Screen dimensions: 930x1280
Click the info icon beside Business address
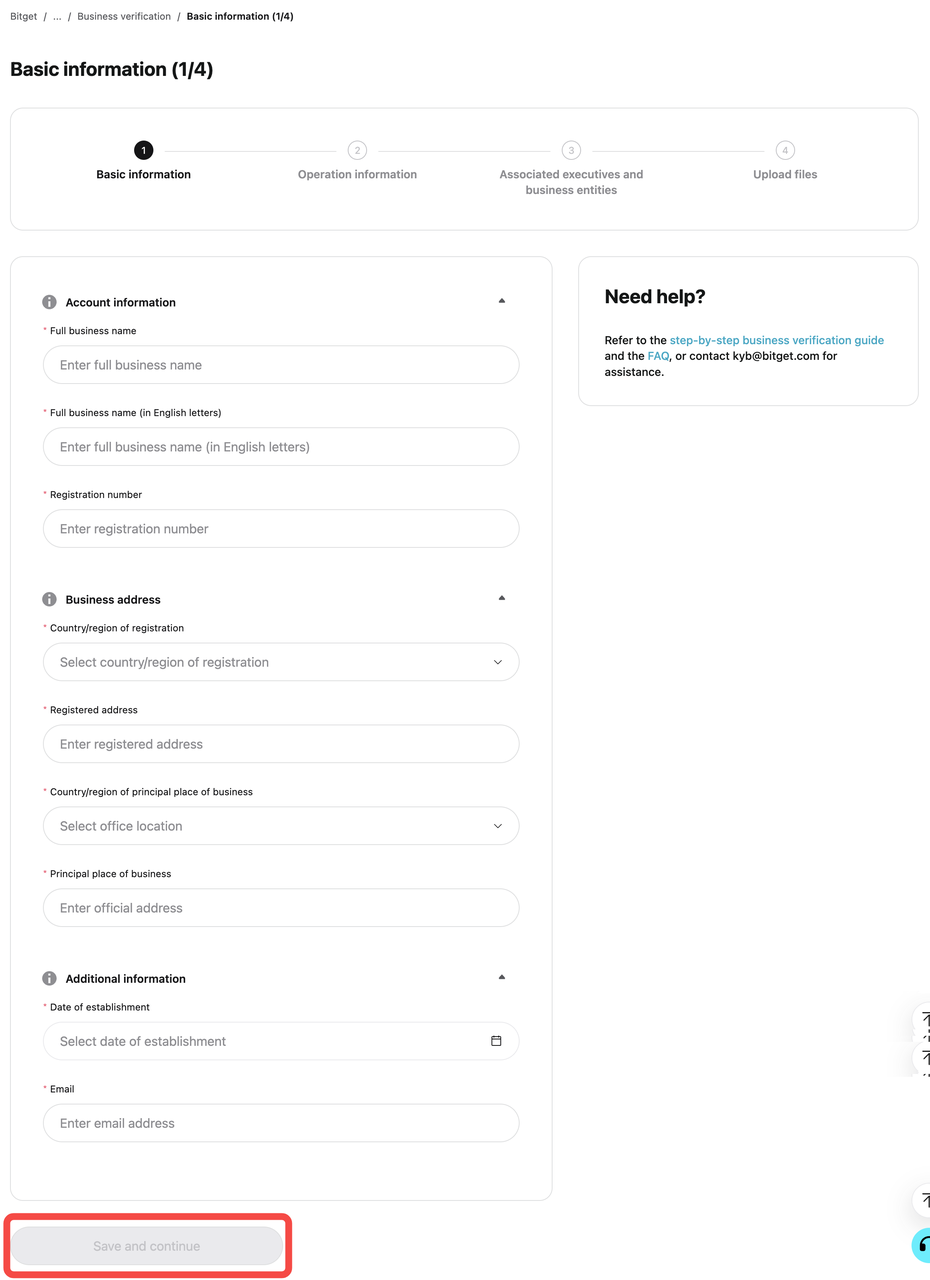point(48,599)
